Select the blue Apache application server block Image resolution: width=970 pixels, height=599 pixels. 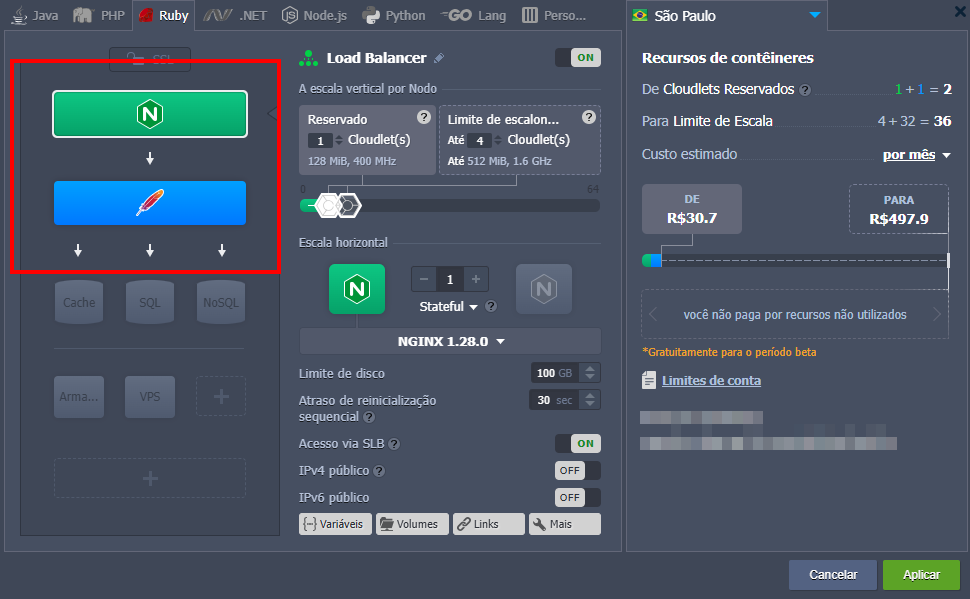(150, 203)
